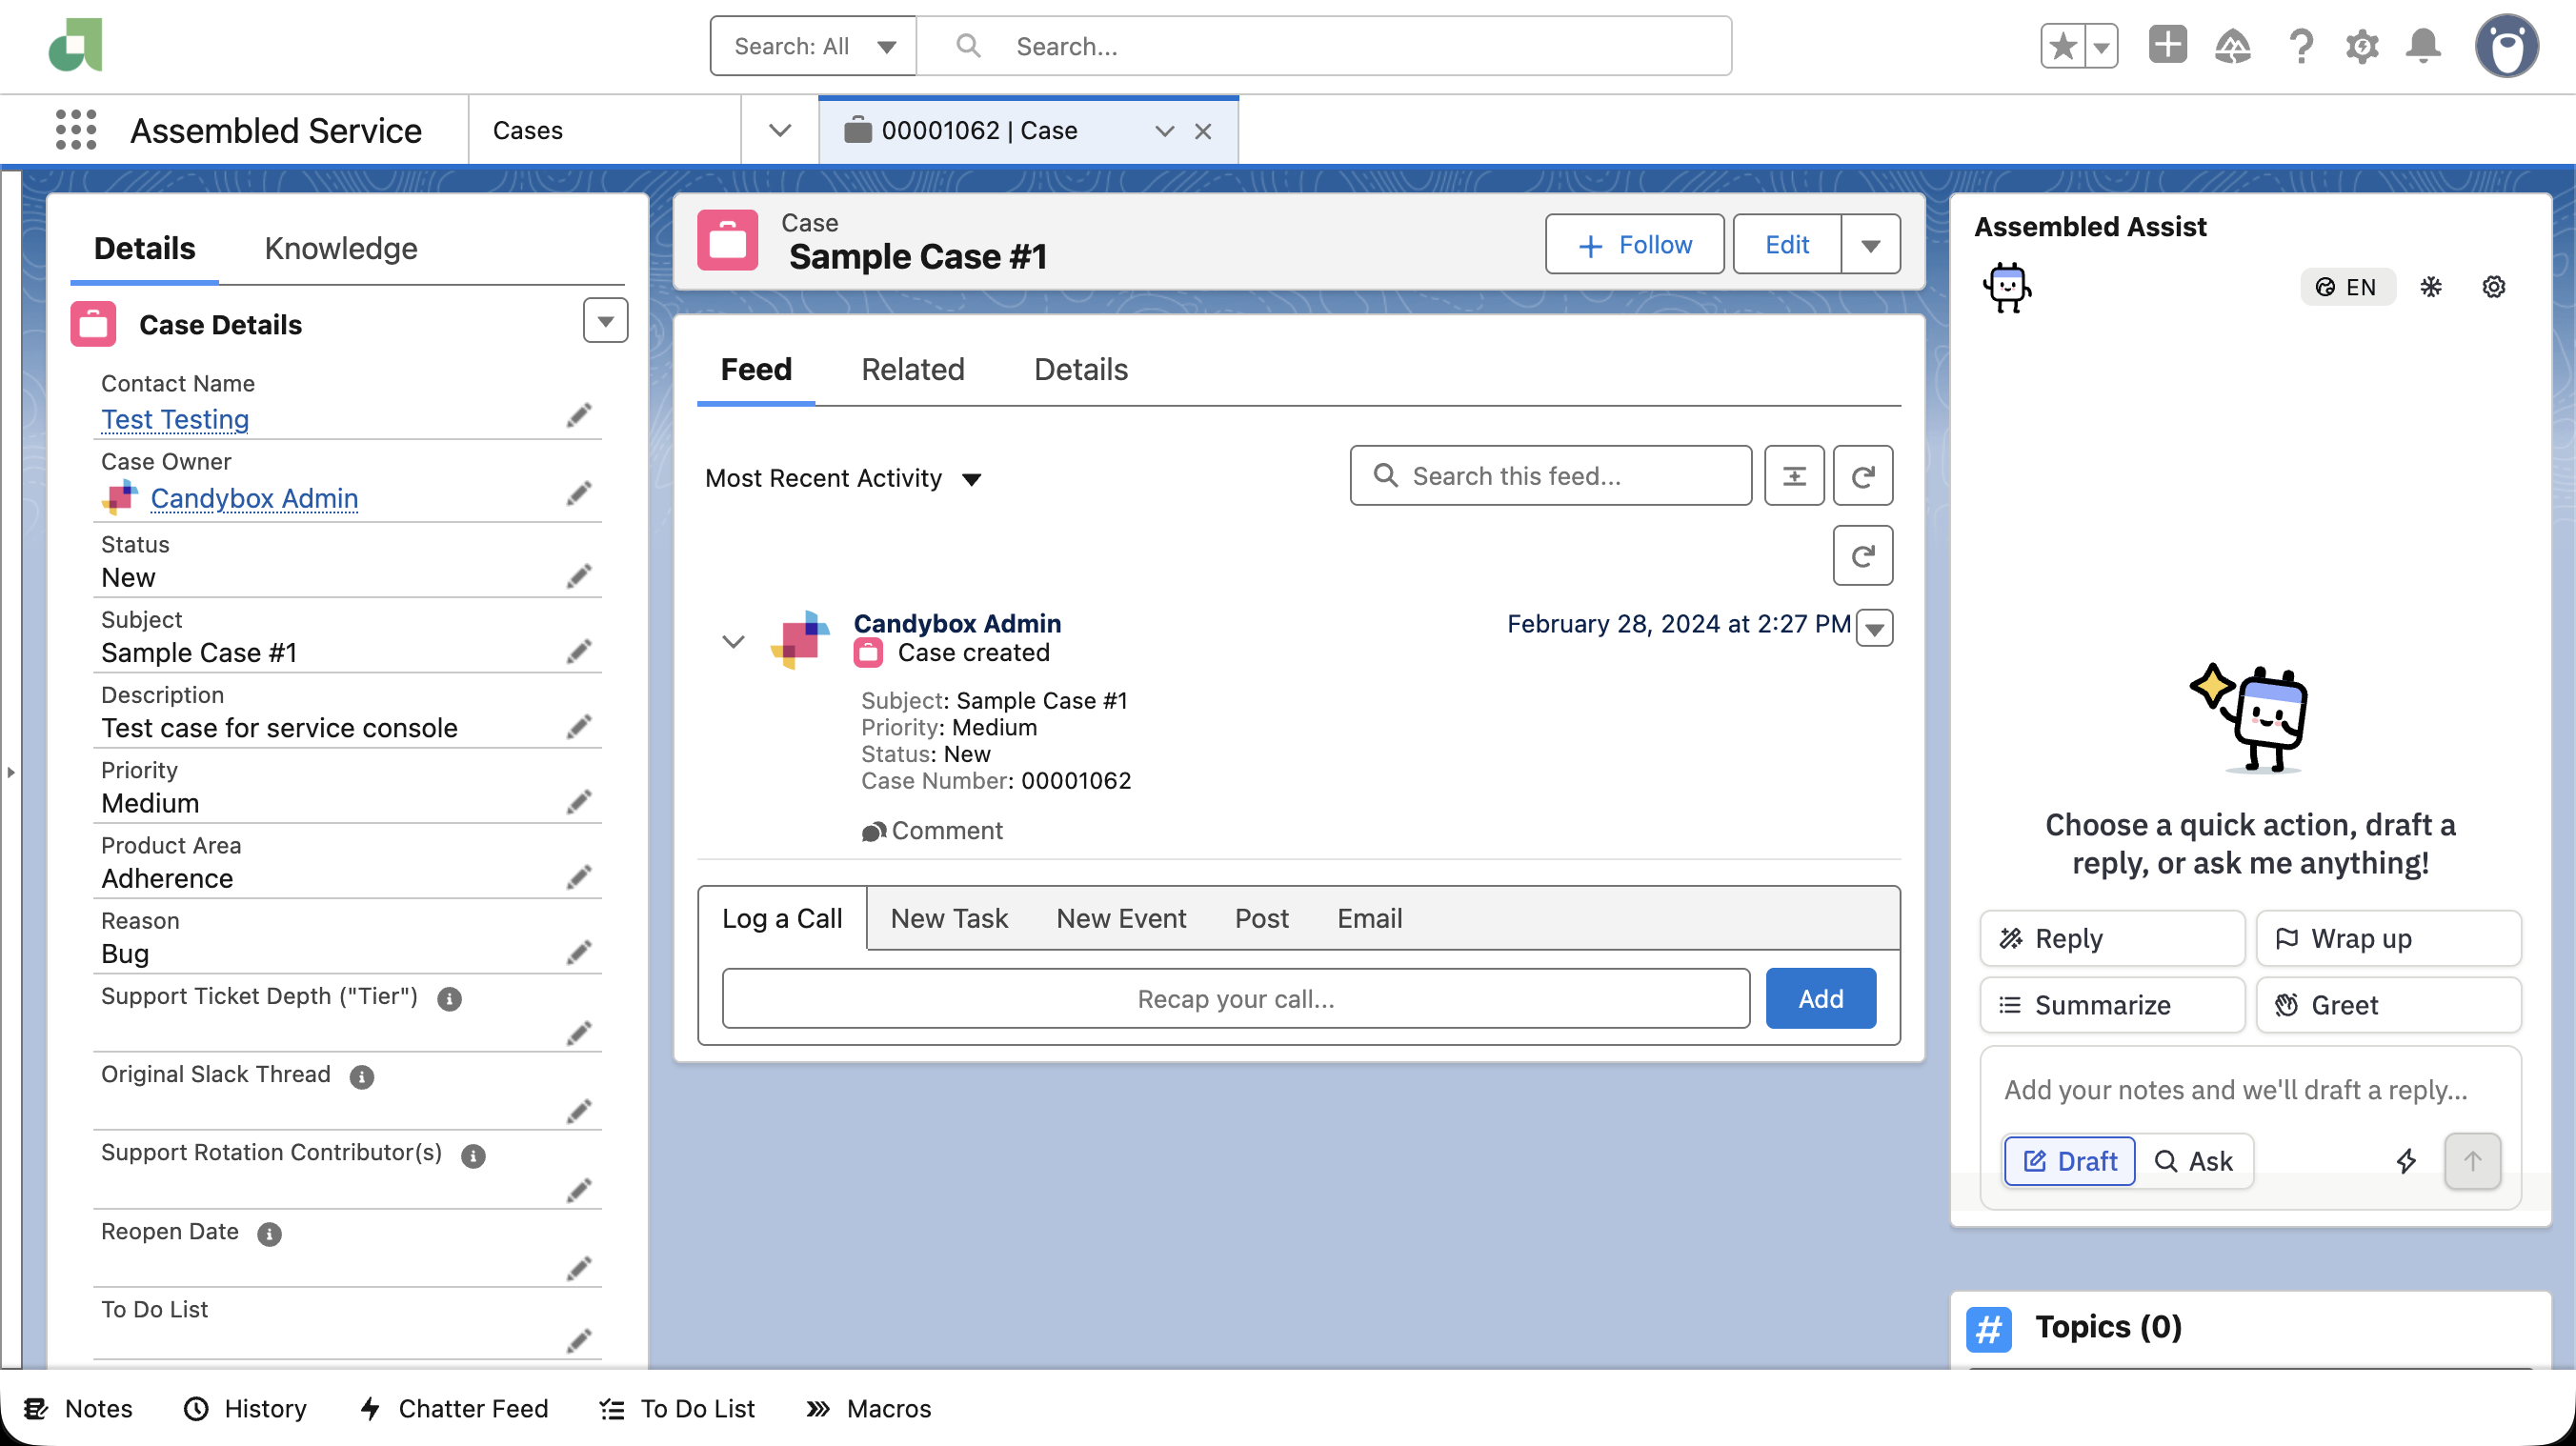
Task: Click Summarize quick action
Action: [2112, 1005]
